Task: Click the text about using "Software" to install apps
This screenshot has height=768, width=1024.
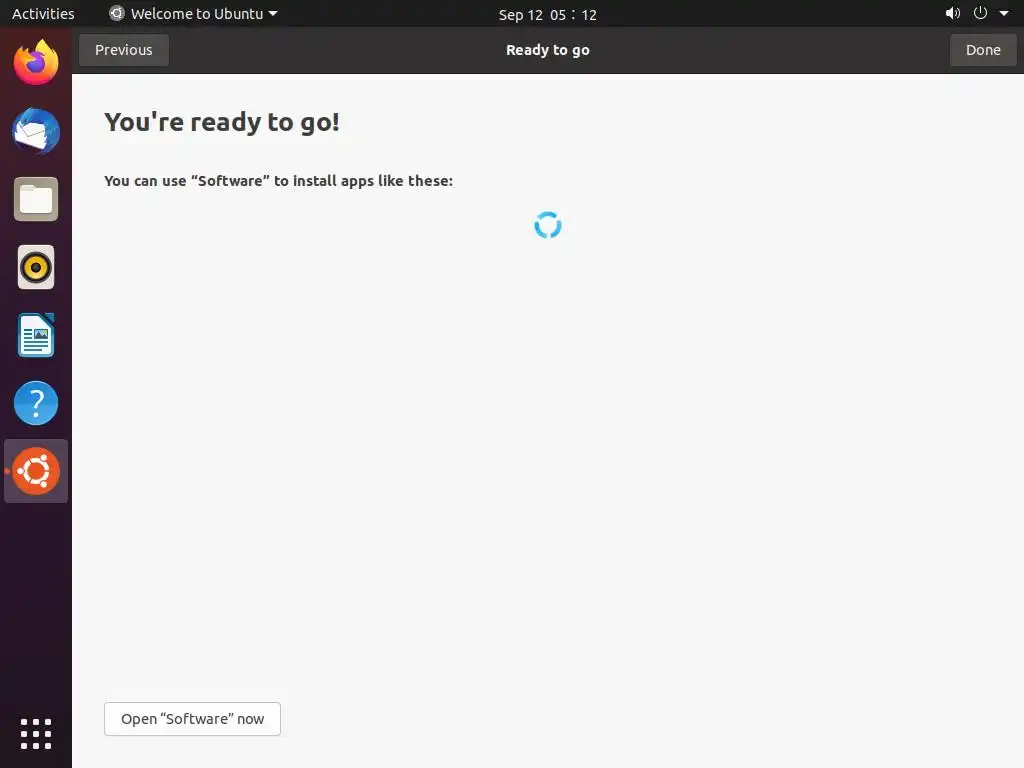Action: pyautogui.click(x=279, y=181)
